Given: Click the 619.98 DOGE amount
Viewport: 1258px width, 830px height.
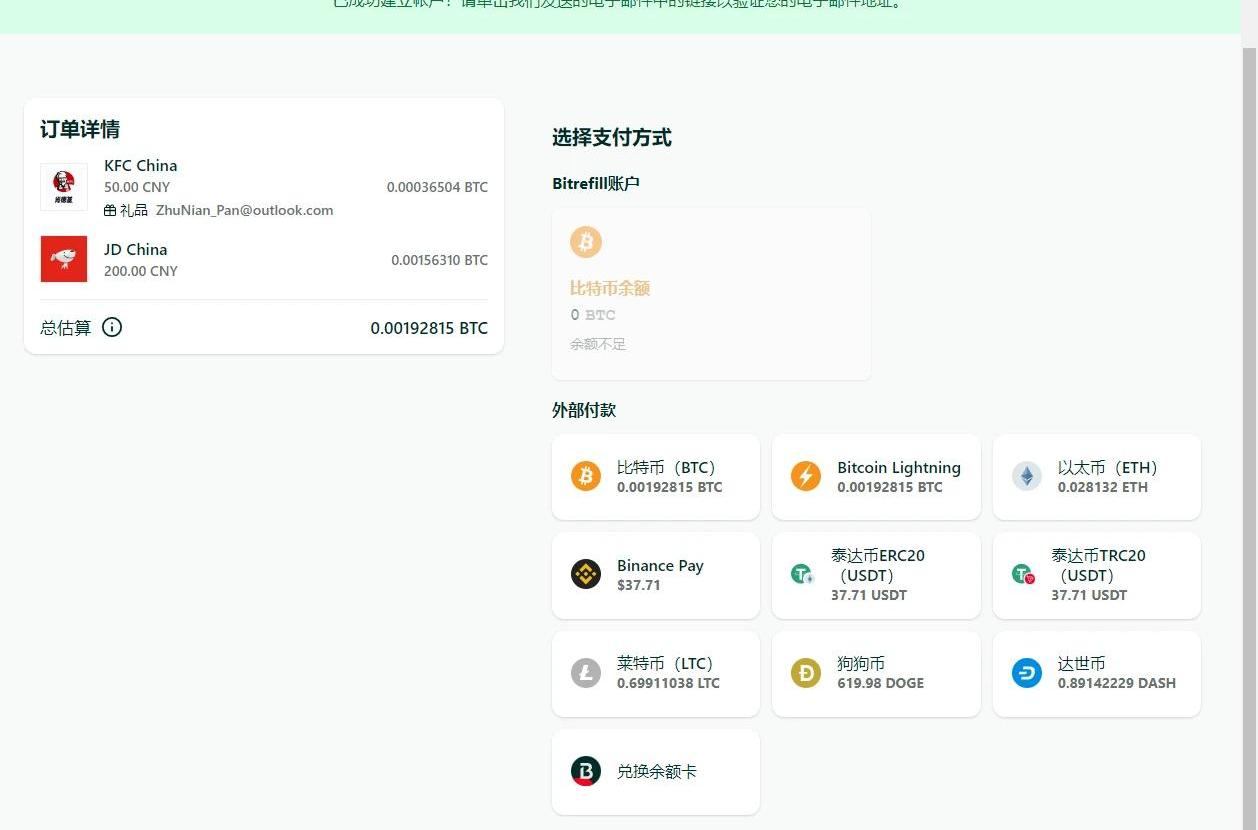Looking at the screenshot, I should [x=881, y=684].
